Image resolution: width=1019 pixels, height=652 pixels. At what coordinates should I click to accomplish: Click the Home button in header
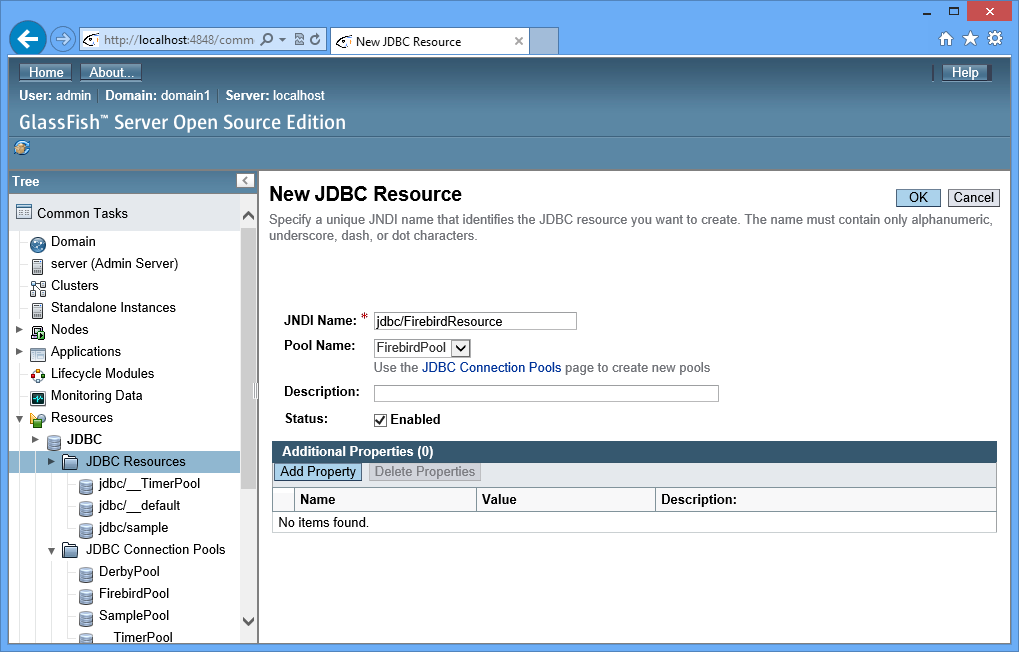coord(46,72)
